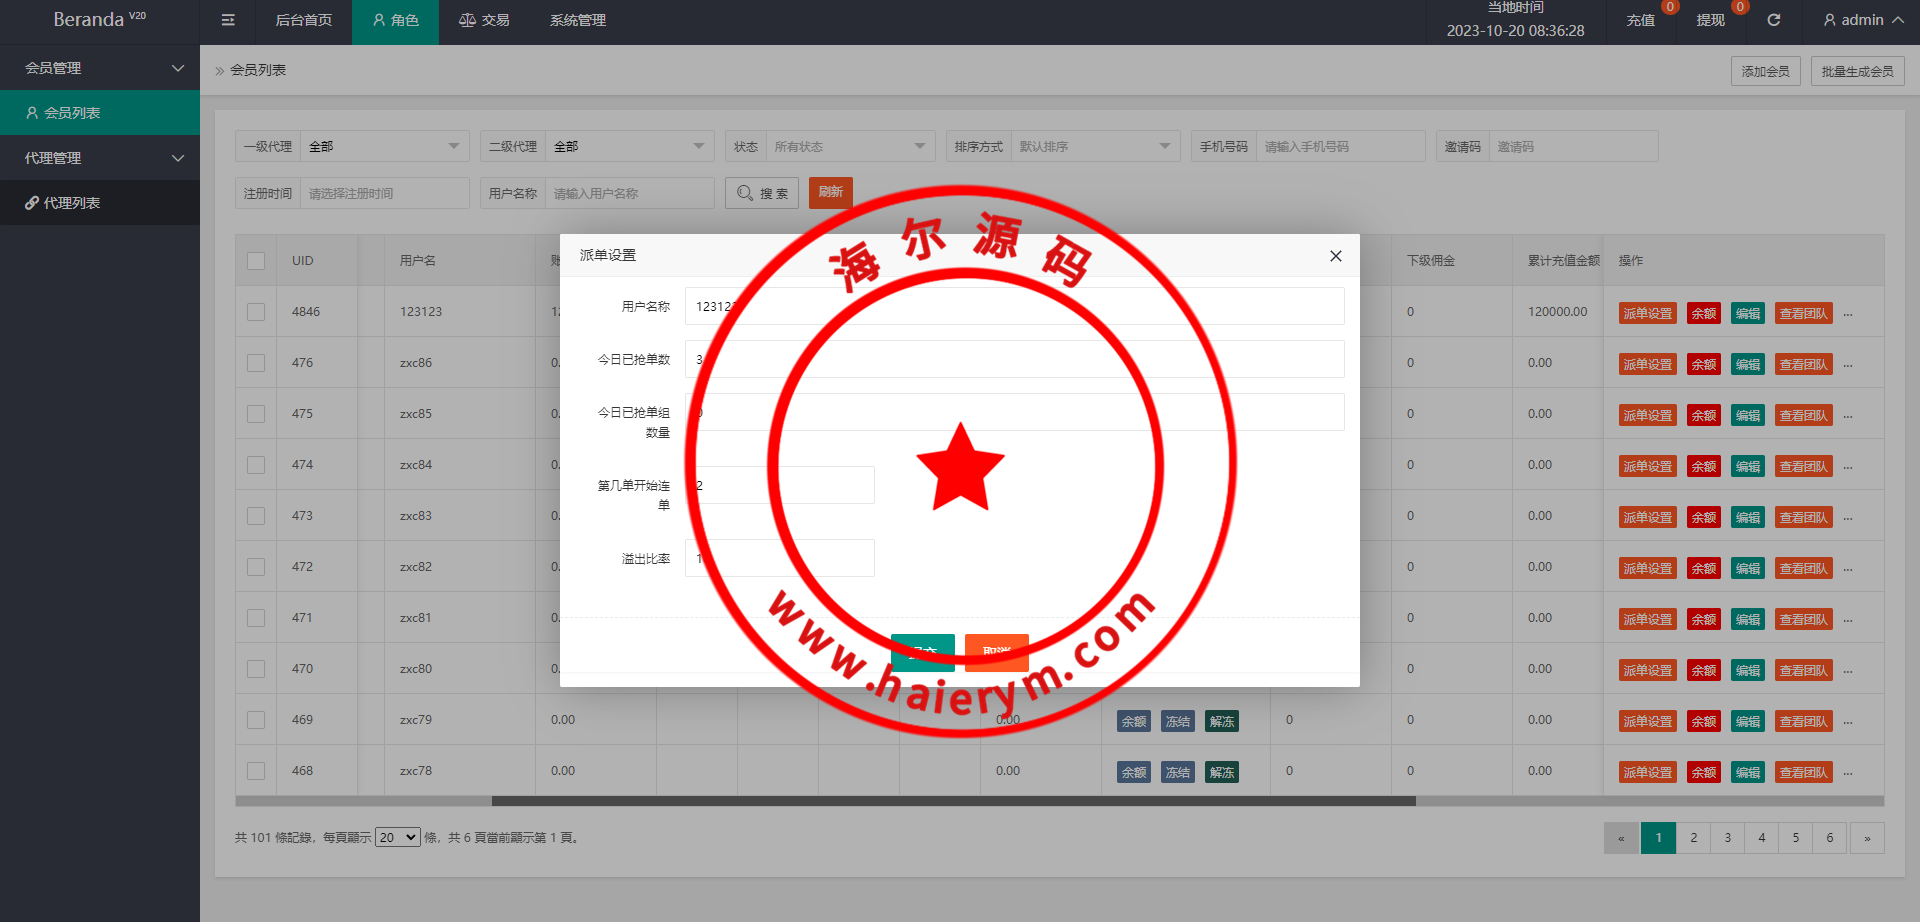Open the 状态 filter dropdown
1920x922 pixels.
[x=850, y=146]
